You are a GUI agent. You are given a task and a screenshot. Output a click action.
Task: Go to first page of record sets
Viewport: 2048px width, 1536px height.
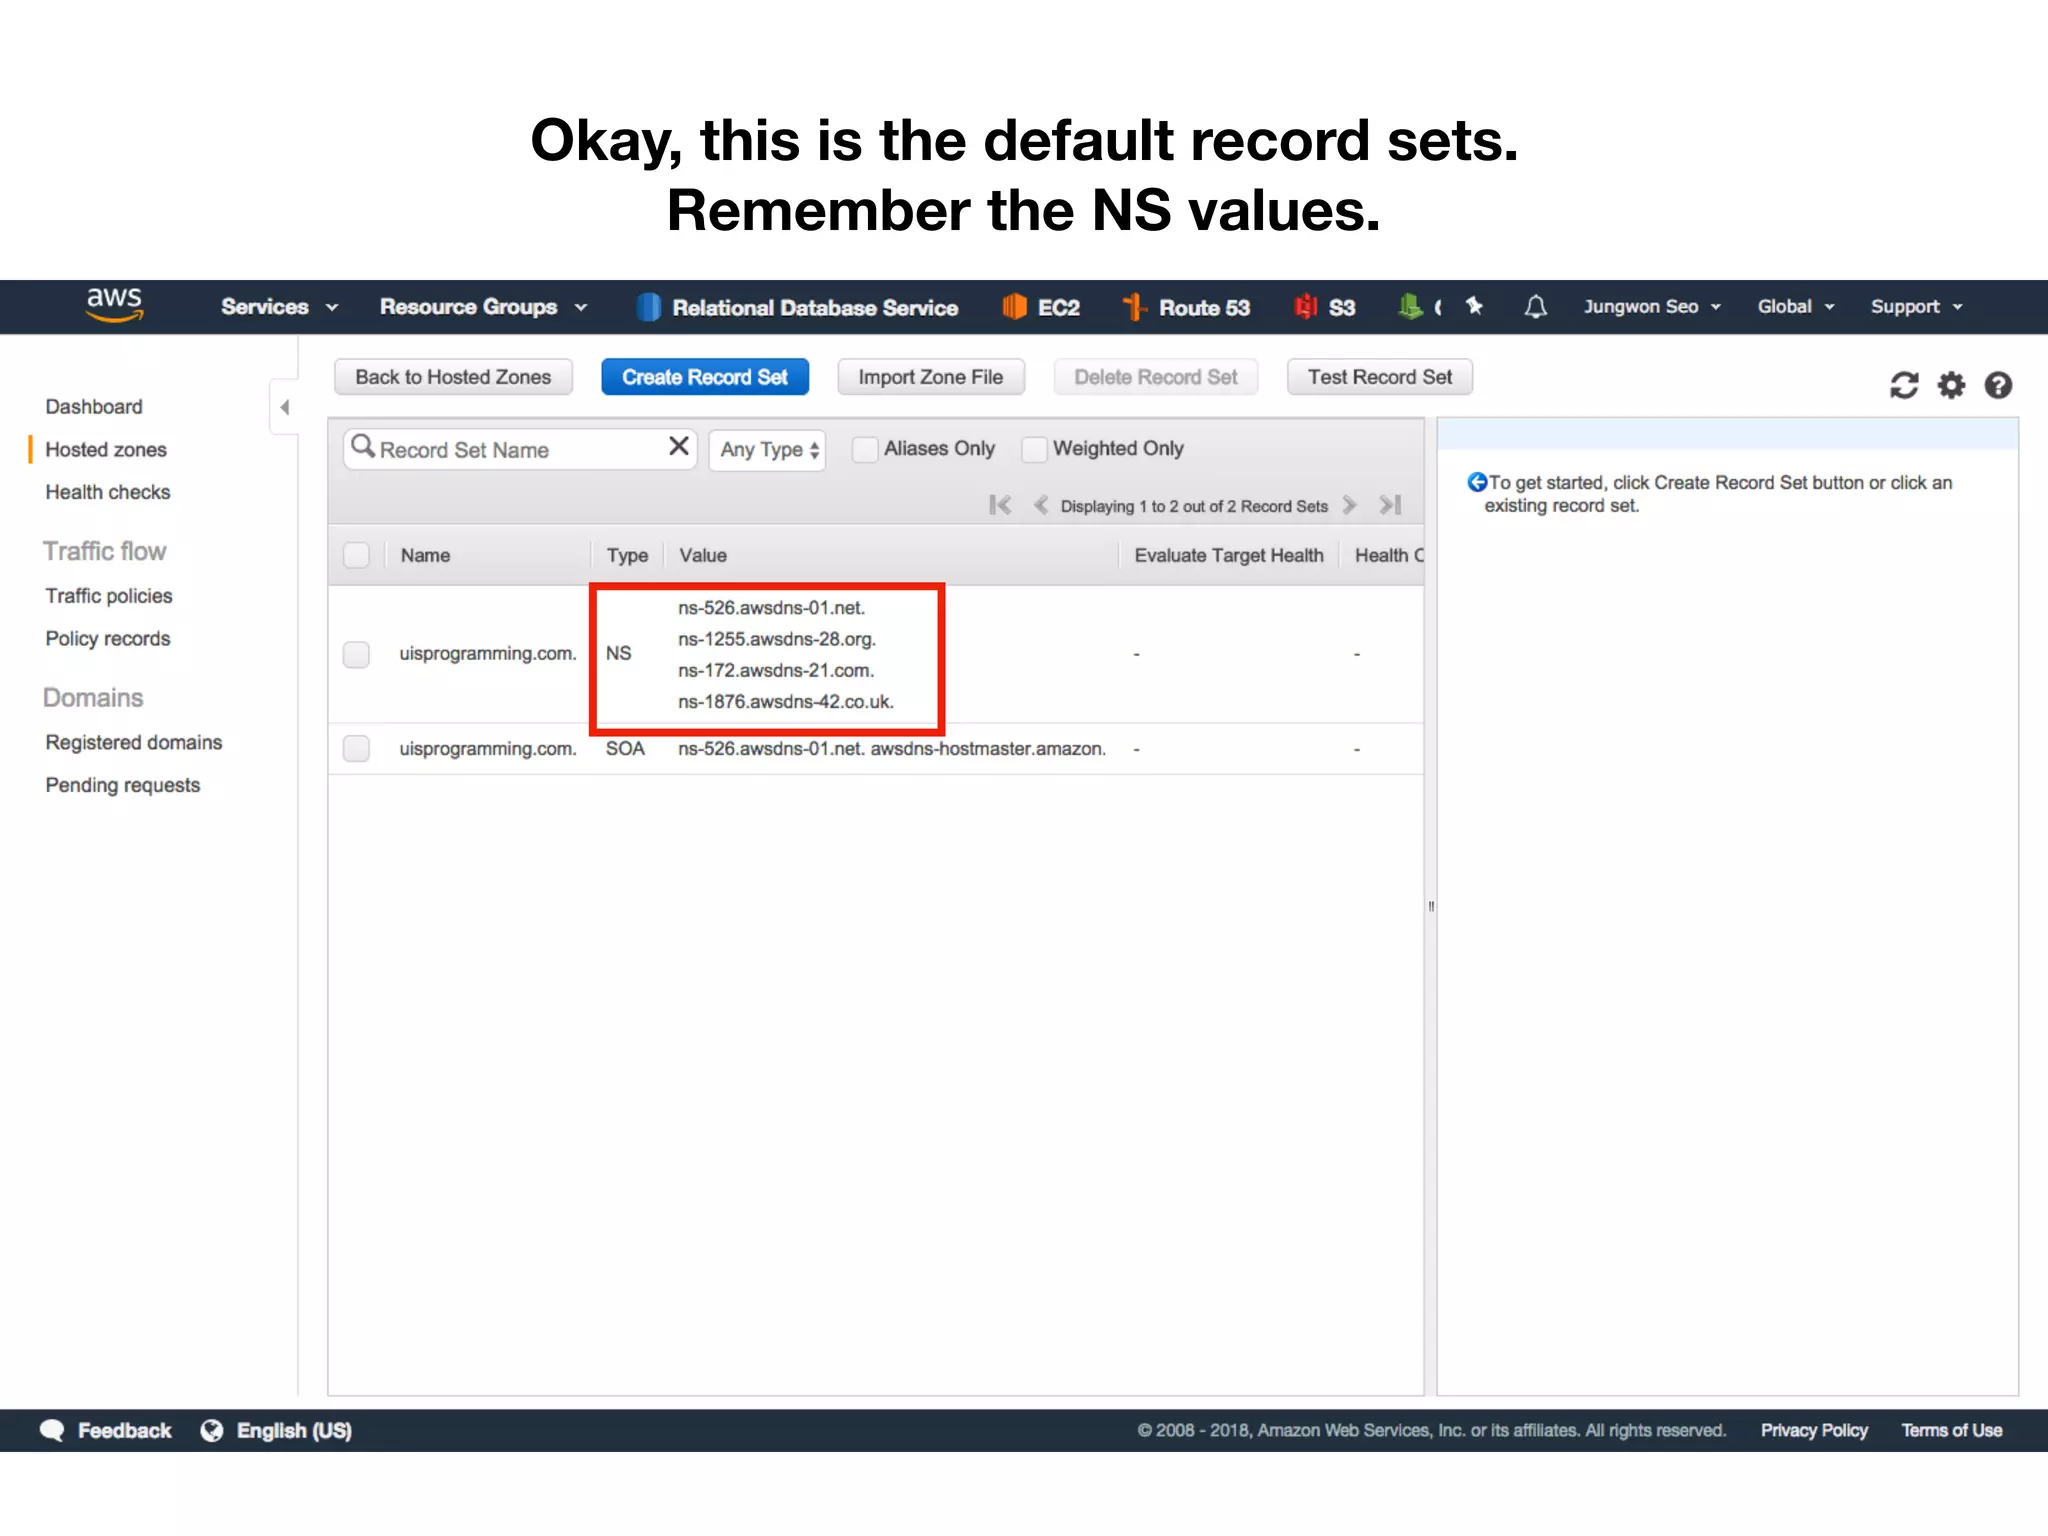(1000, 505)
